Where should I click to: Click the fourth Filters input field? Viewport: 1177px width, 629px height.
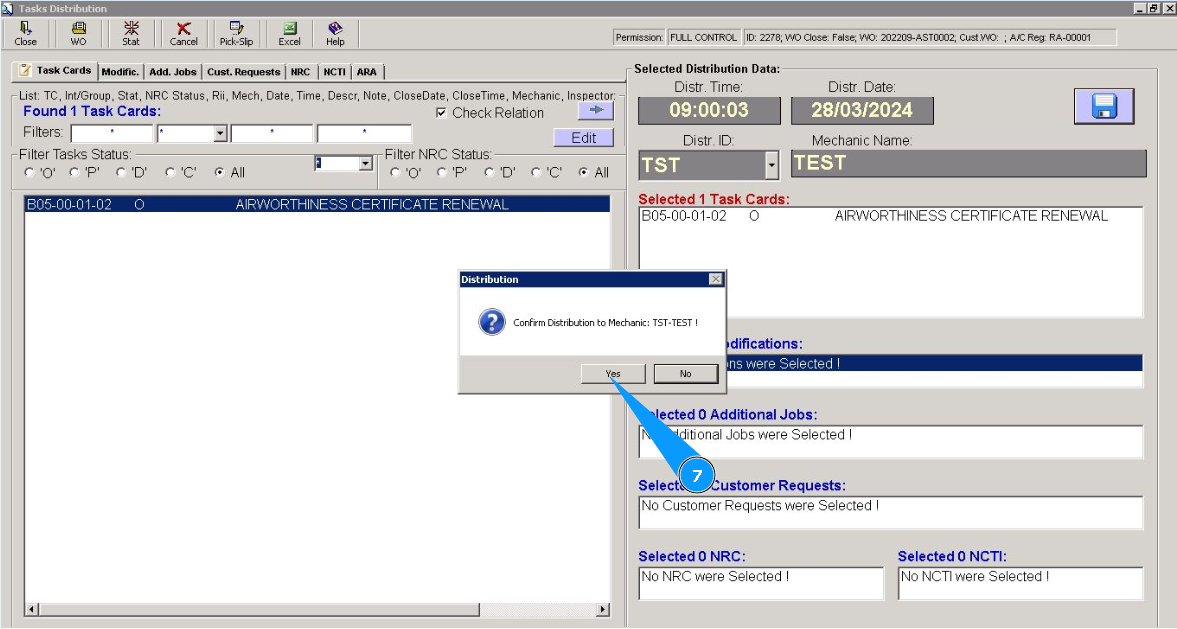[364, 134]
